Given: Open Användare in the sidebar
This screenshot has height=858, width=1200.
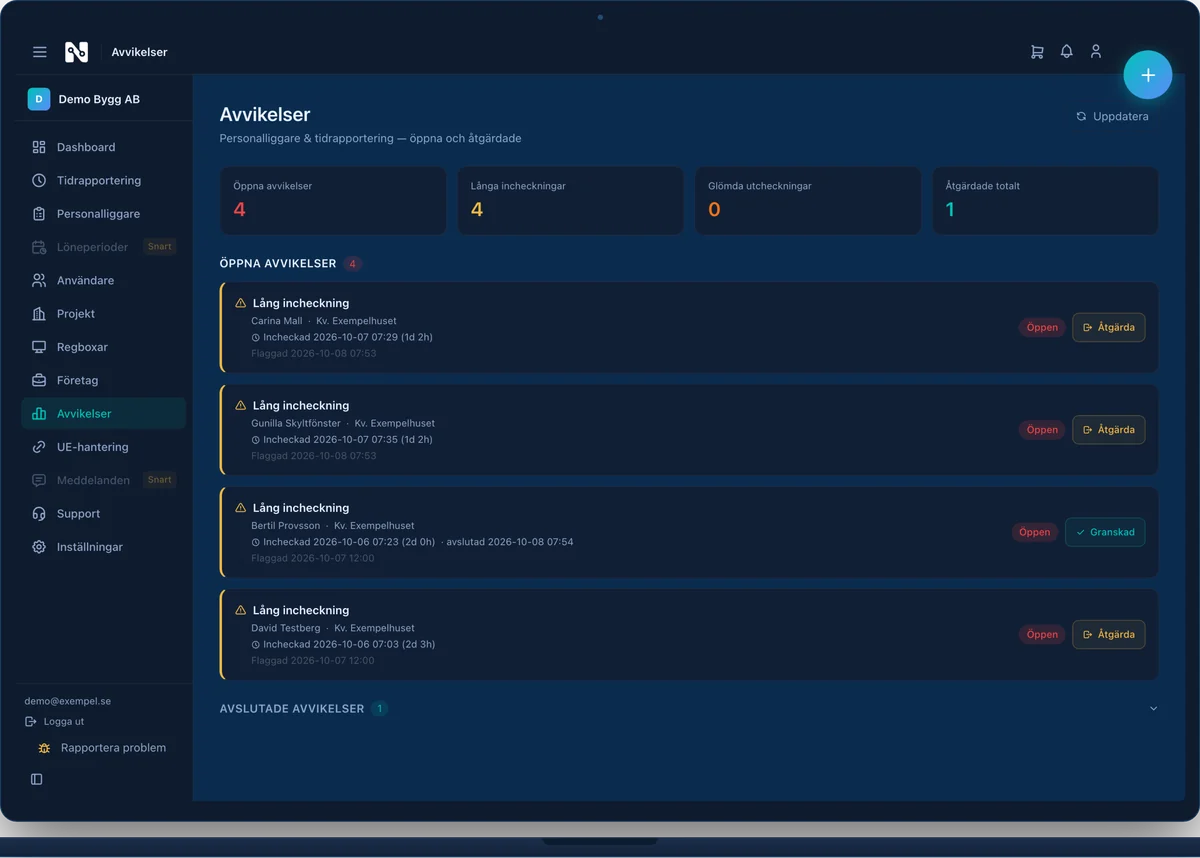Looking at the screenshot, I should pos(103,281).
